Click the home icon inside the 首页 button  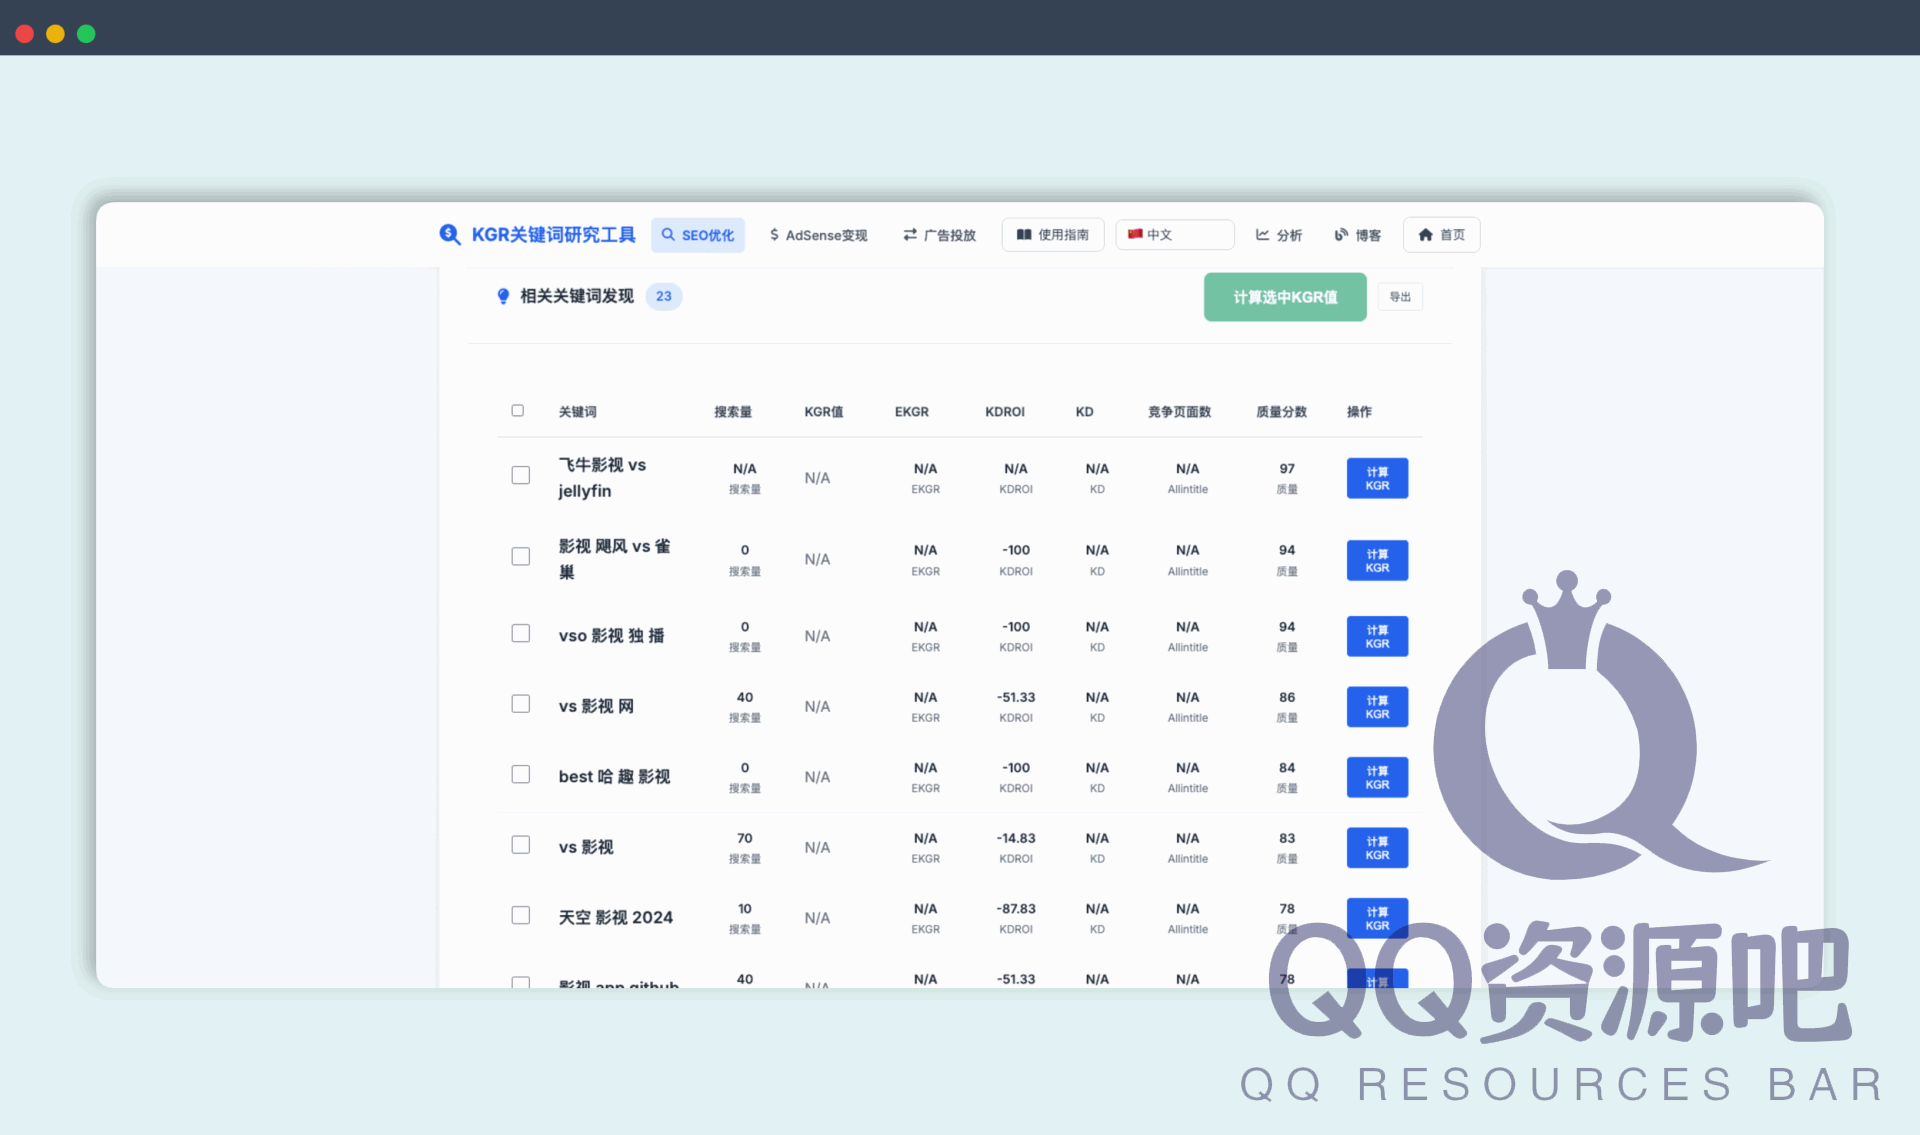1426,234
